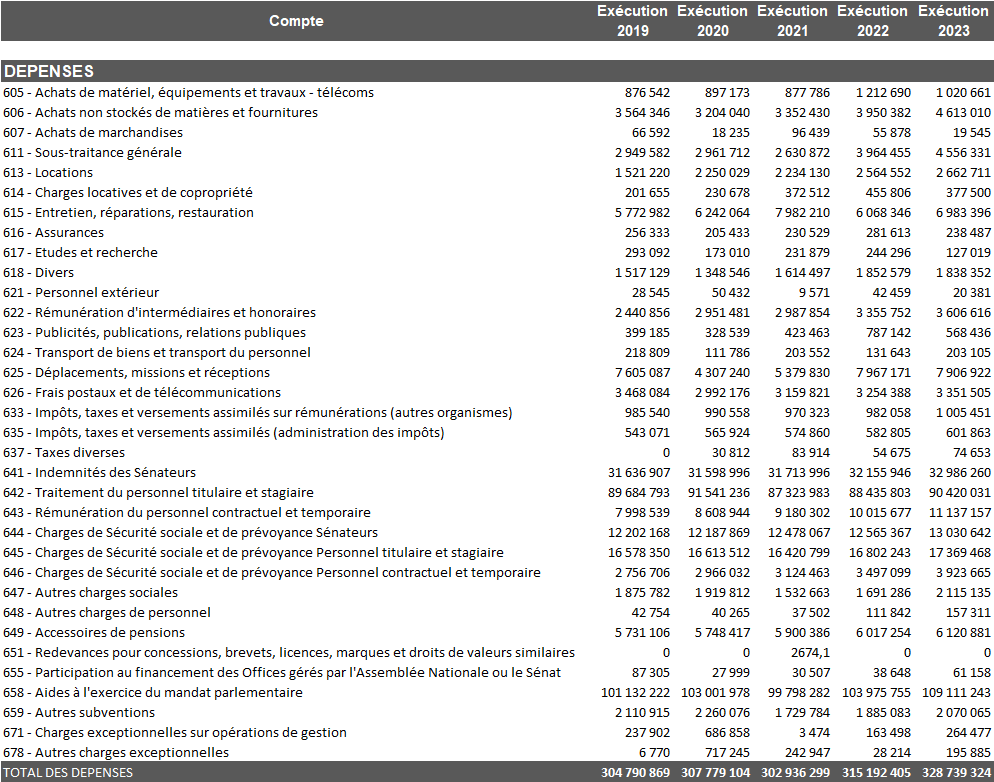Image resolution: width=994 pixels, height=782 pixels.
Task: Click the Compte column header
Action: click(x=296, y=21)
